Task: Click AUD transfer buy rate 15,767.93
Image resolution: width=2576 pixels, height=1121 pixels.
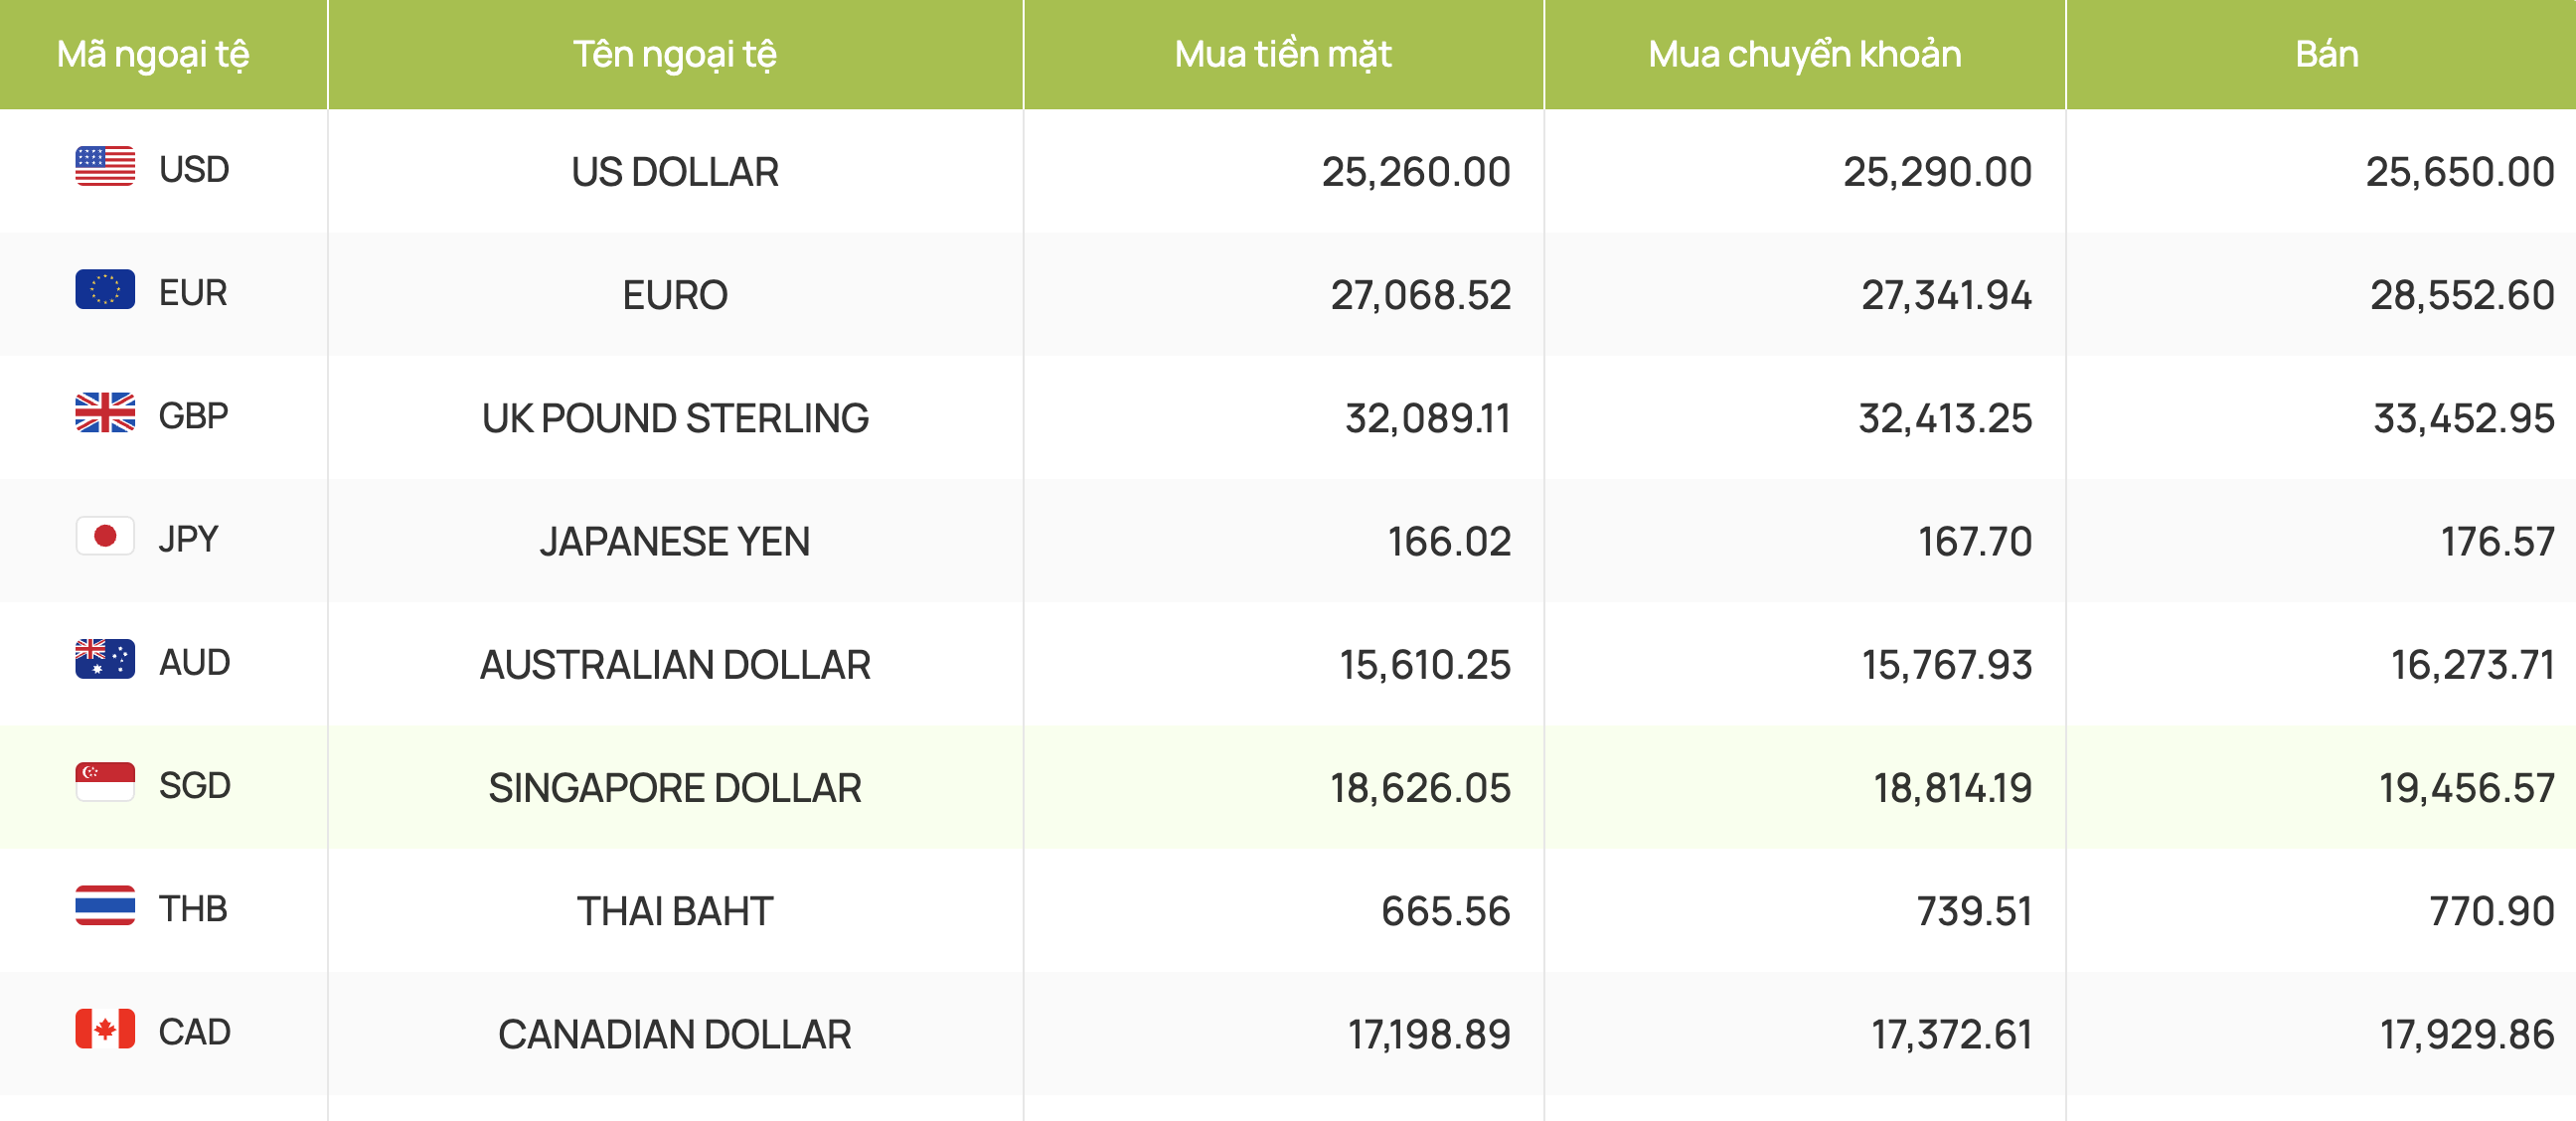Action: pyautogui.click(x=1947, y=664)
